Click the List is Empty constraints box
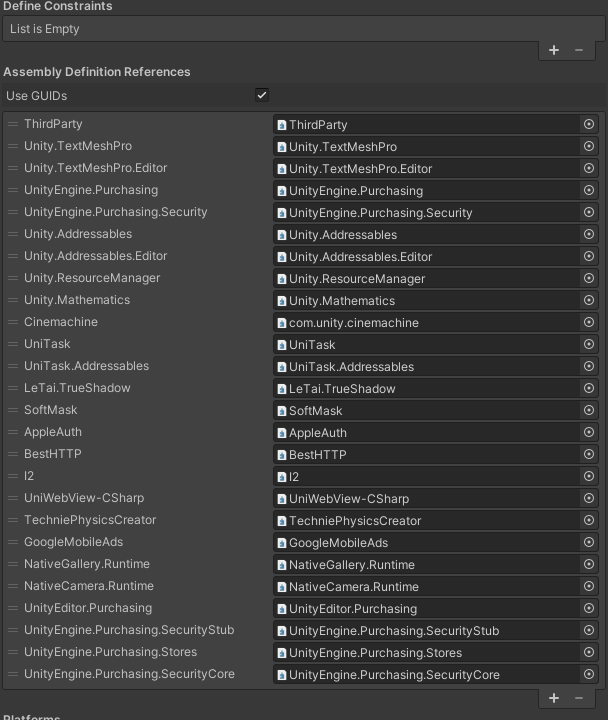 click(304, 29)
